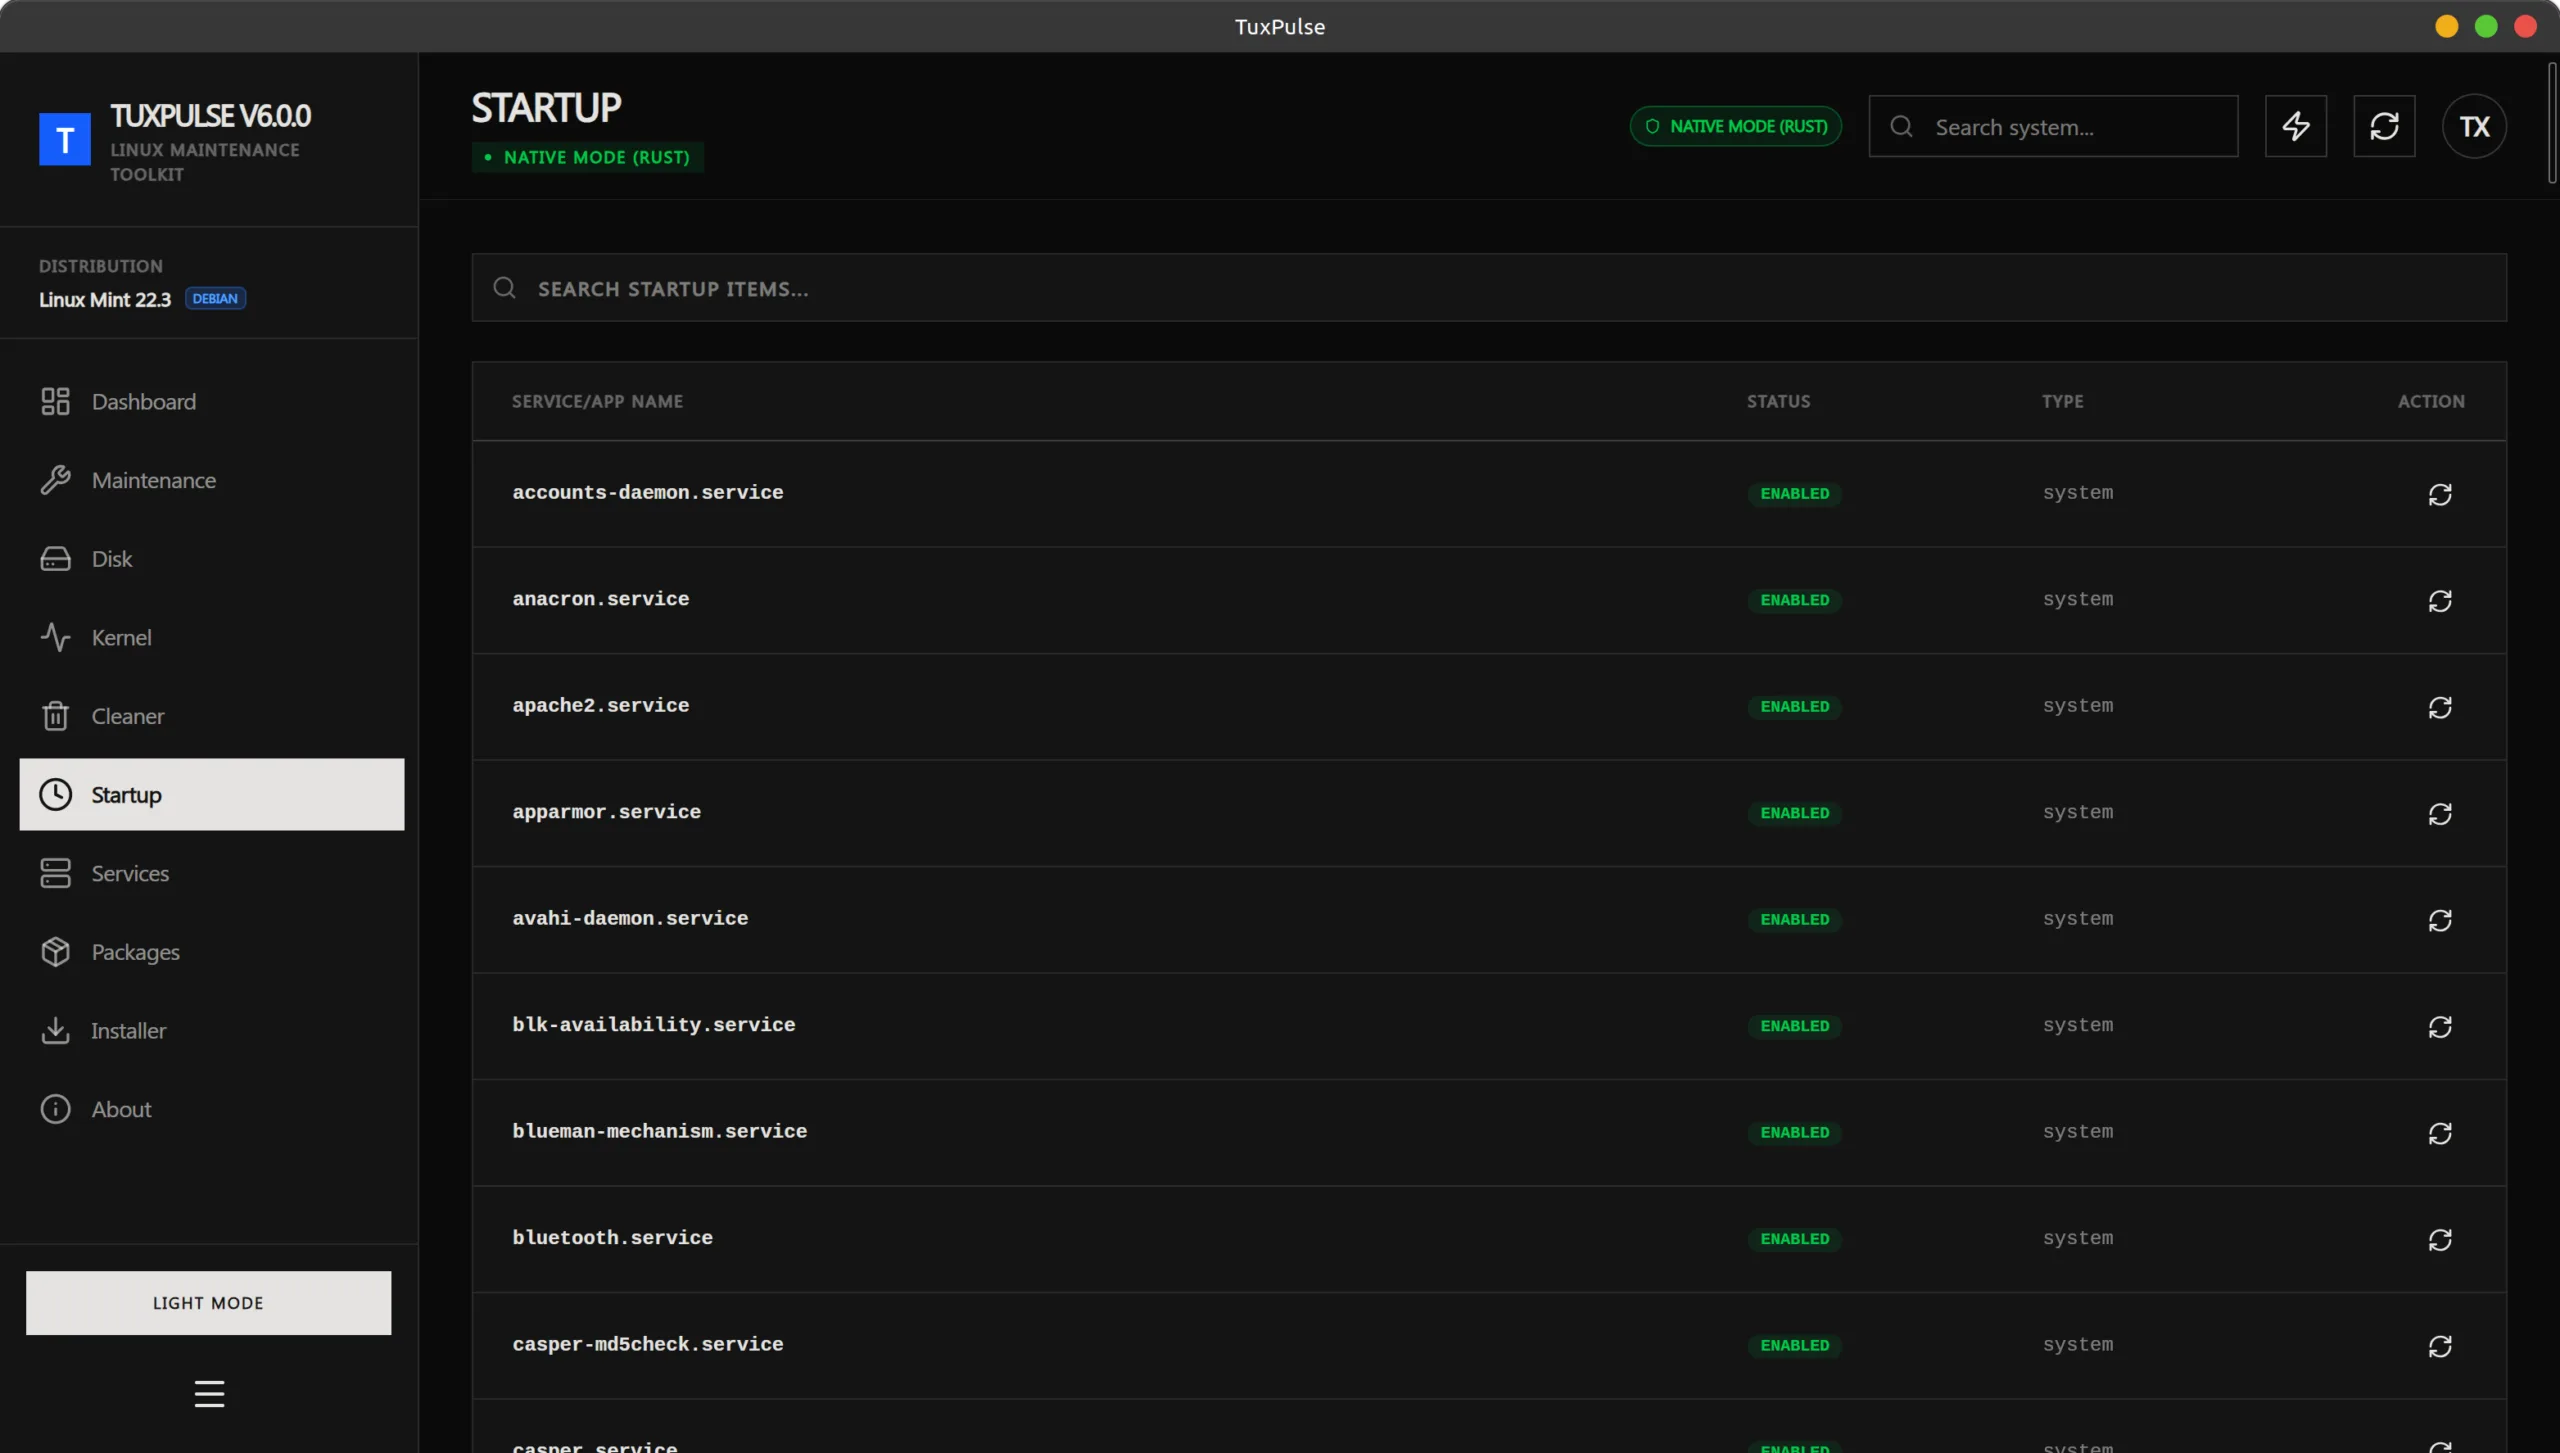Toggle the accounts-daemon.service startup action icon
The height and width of the screenshot is (1453, 2560).
tap(2440, 494)
